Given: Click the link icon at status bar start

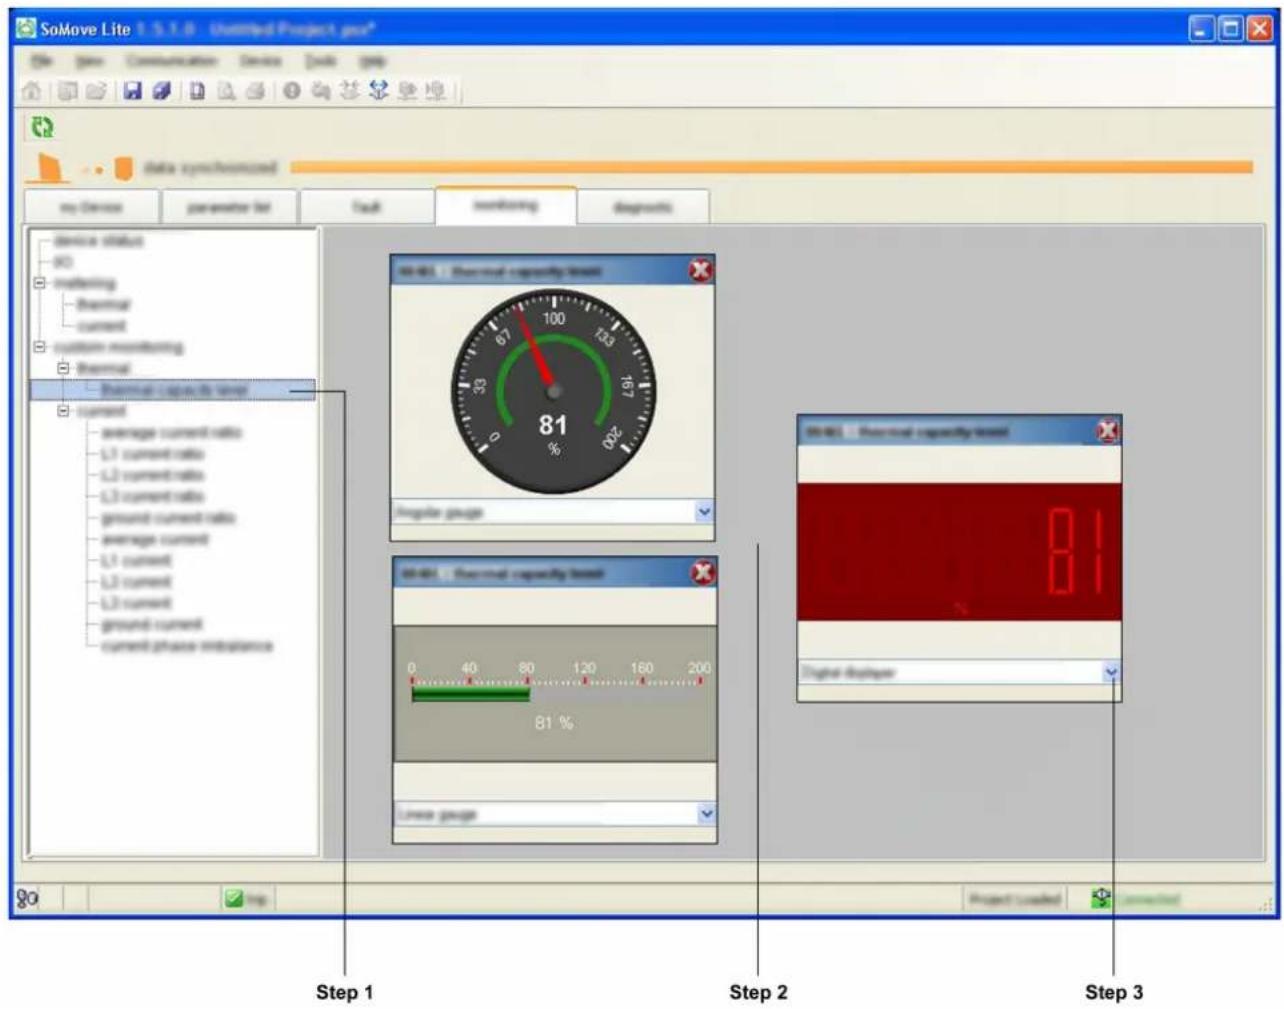Looking at the screenshot, I should coord(27,898).
